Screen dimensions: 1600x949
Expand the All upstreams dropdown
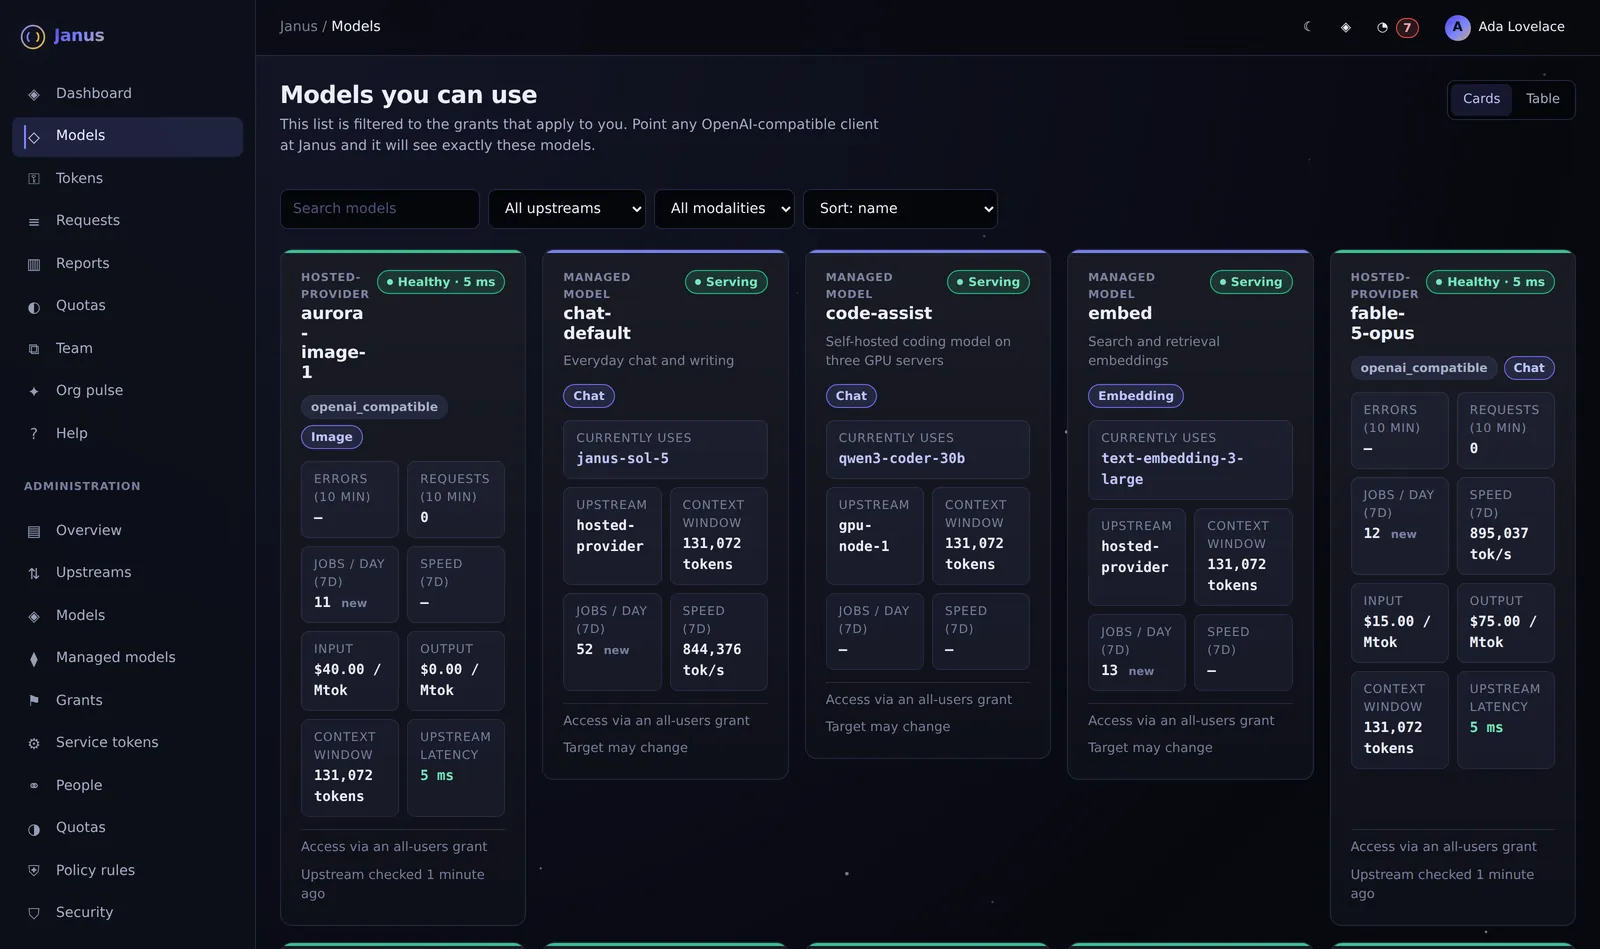tap(567, 209)
